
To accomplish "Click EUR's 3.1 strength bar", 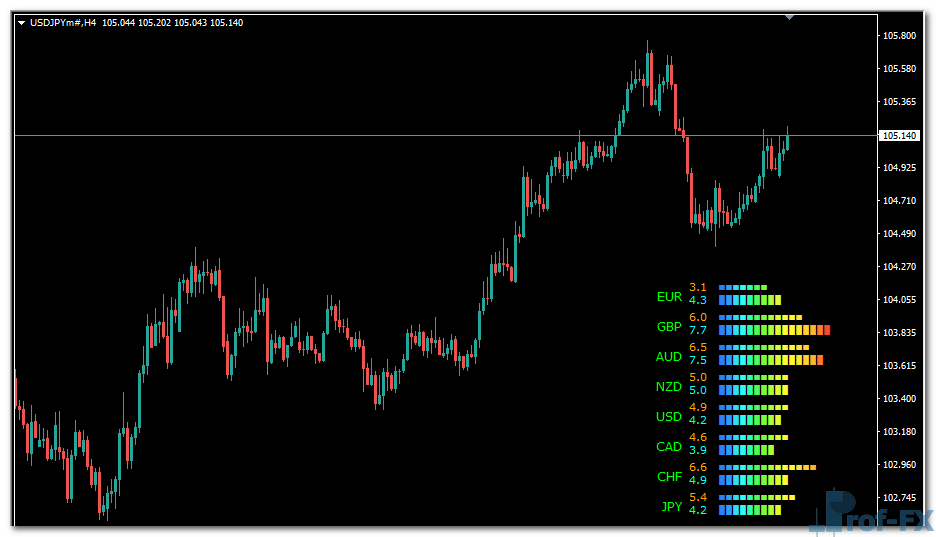I will 743,287.
